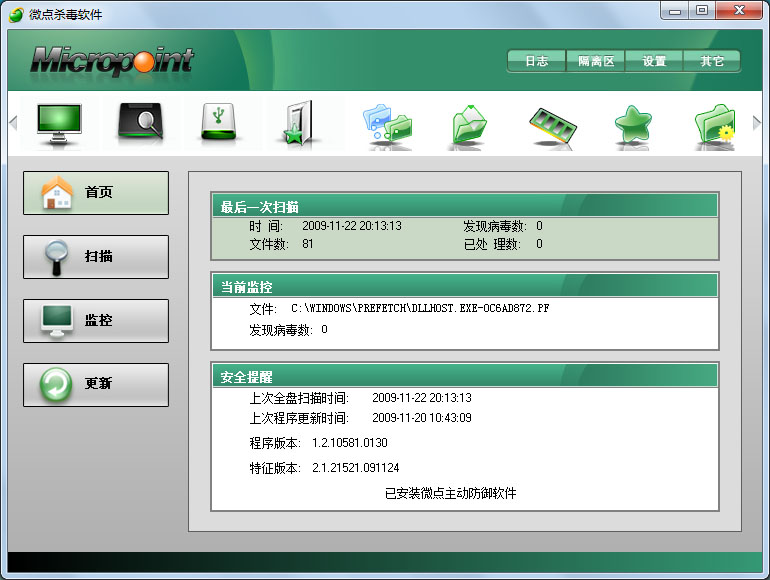Select the 安全提醒 panel header
Screen dimensions: 770x580
[465, 377]
